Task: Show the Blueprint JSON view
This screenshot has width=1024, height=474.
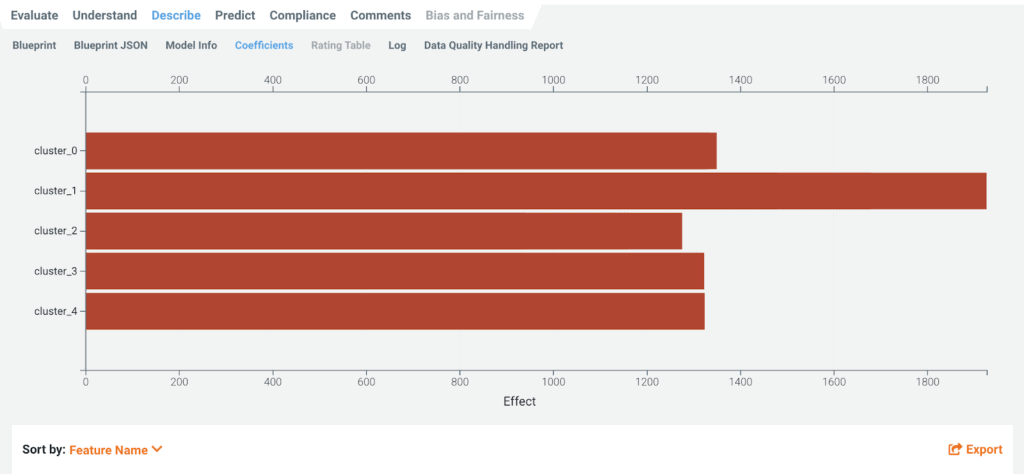Action: tap(111, 45)
